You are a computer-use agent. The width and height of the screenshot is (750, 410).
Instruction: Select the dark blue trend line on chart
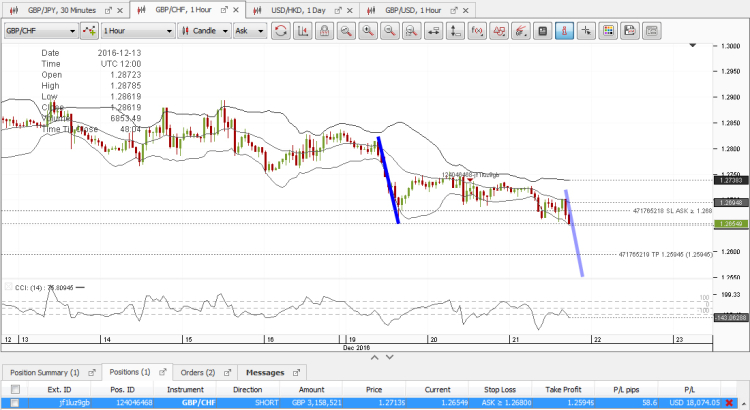pyautogui.click(x=388, y=181)
